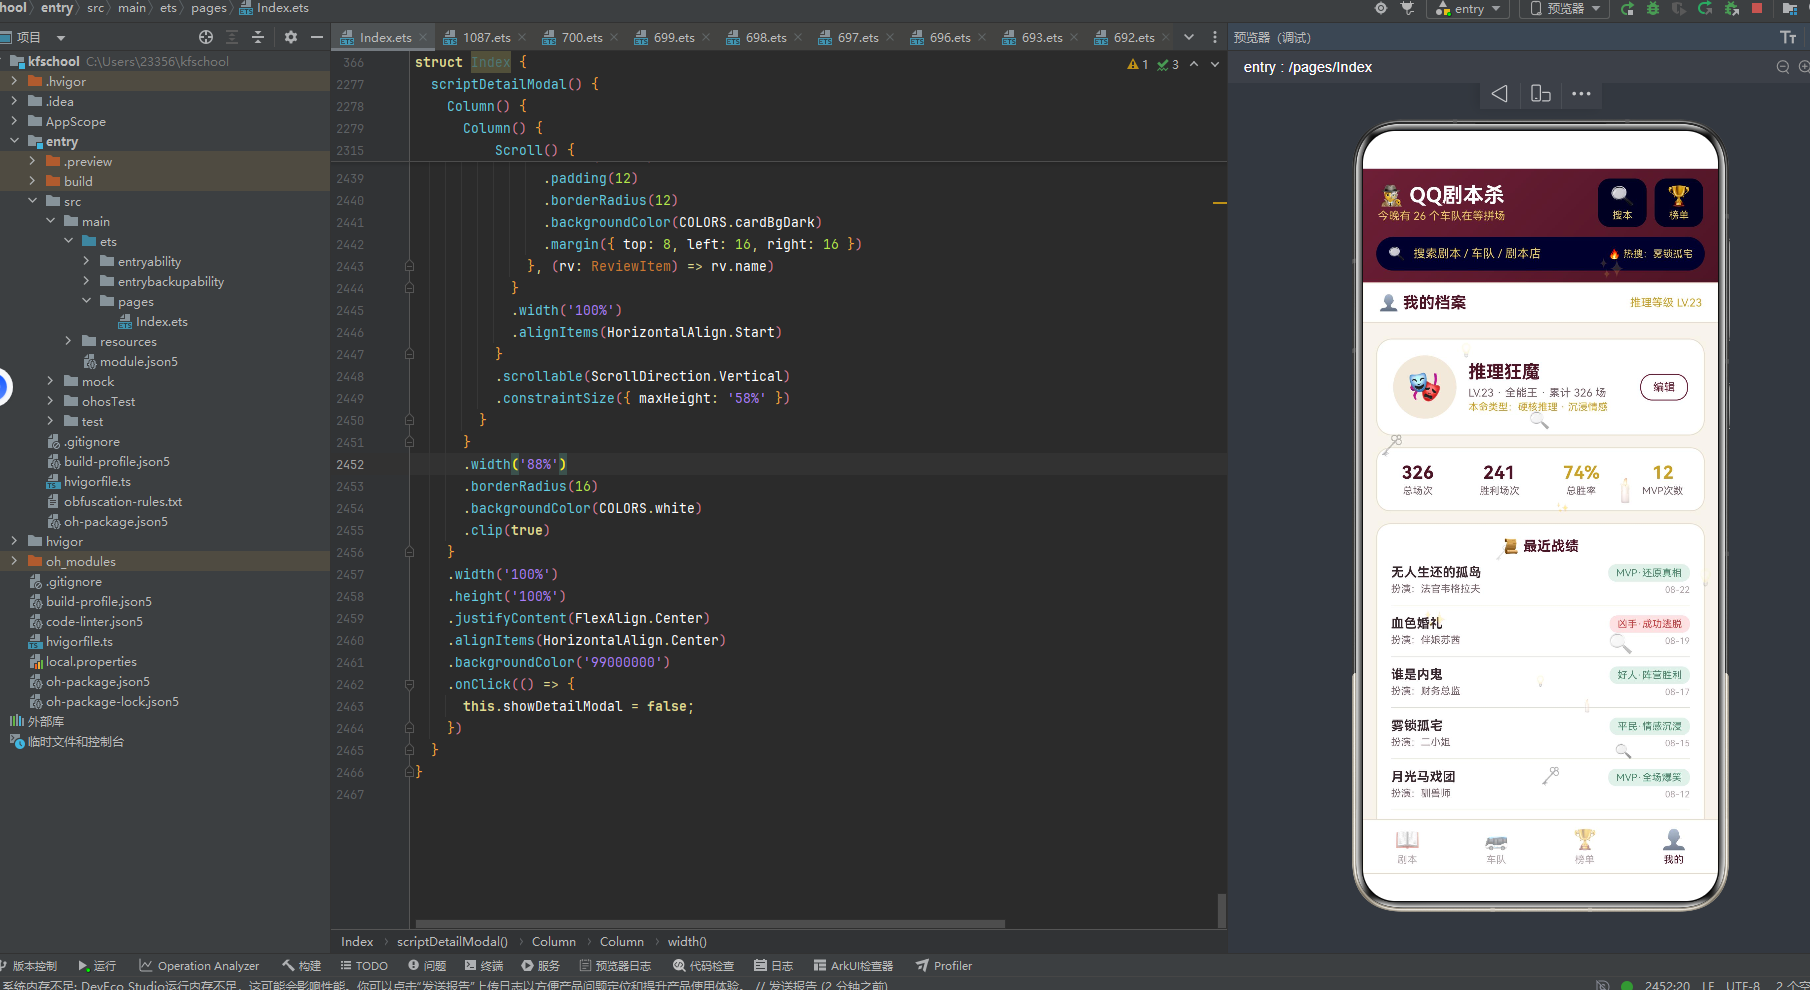This screenshot has height=990, width=1810.
Task: Open project panel gear settings
Action: tap(291, 37)
